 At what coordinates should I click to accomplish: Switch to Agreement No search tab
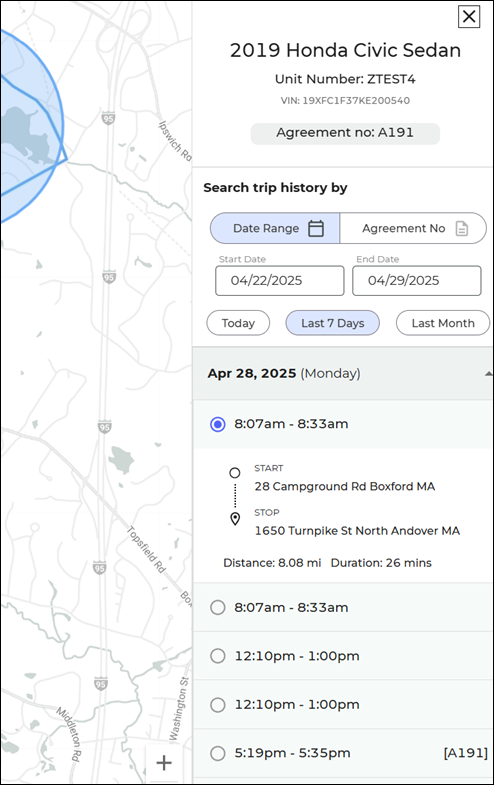pyautogui.click(x=413, y=228)
